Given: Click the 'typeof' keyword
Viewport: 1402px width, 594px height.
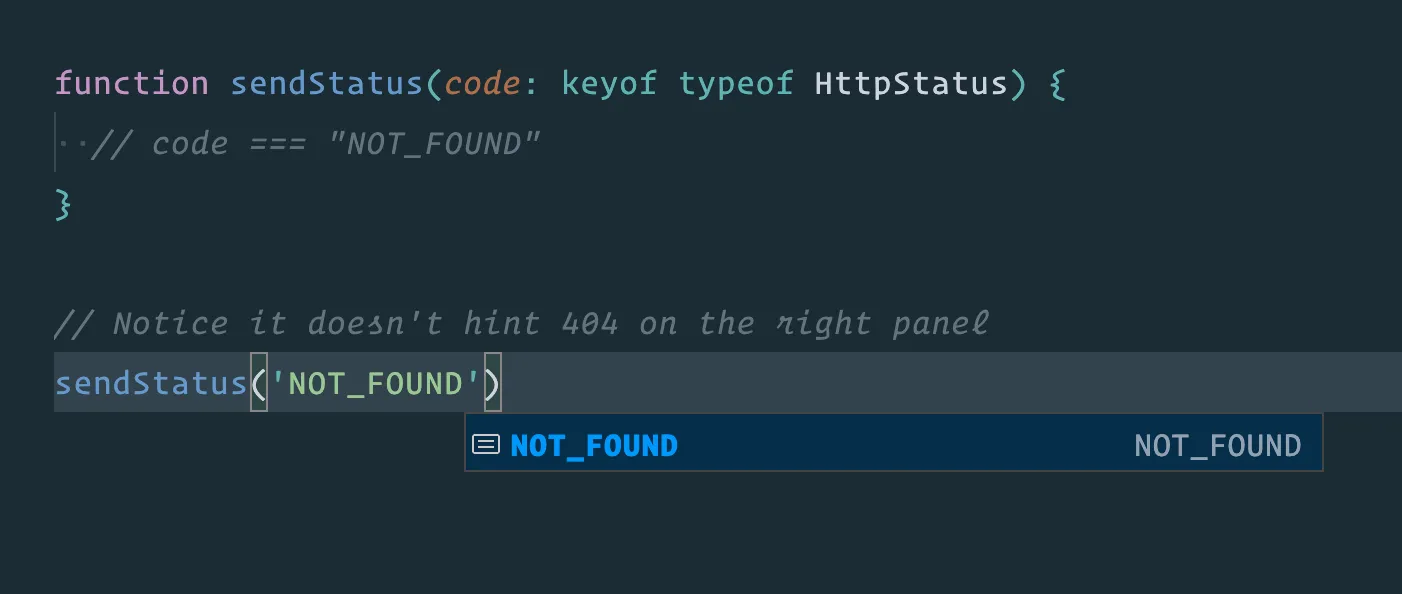Looking at the screenshot, I should [x=736, y=83].
